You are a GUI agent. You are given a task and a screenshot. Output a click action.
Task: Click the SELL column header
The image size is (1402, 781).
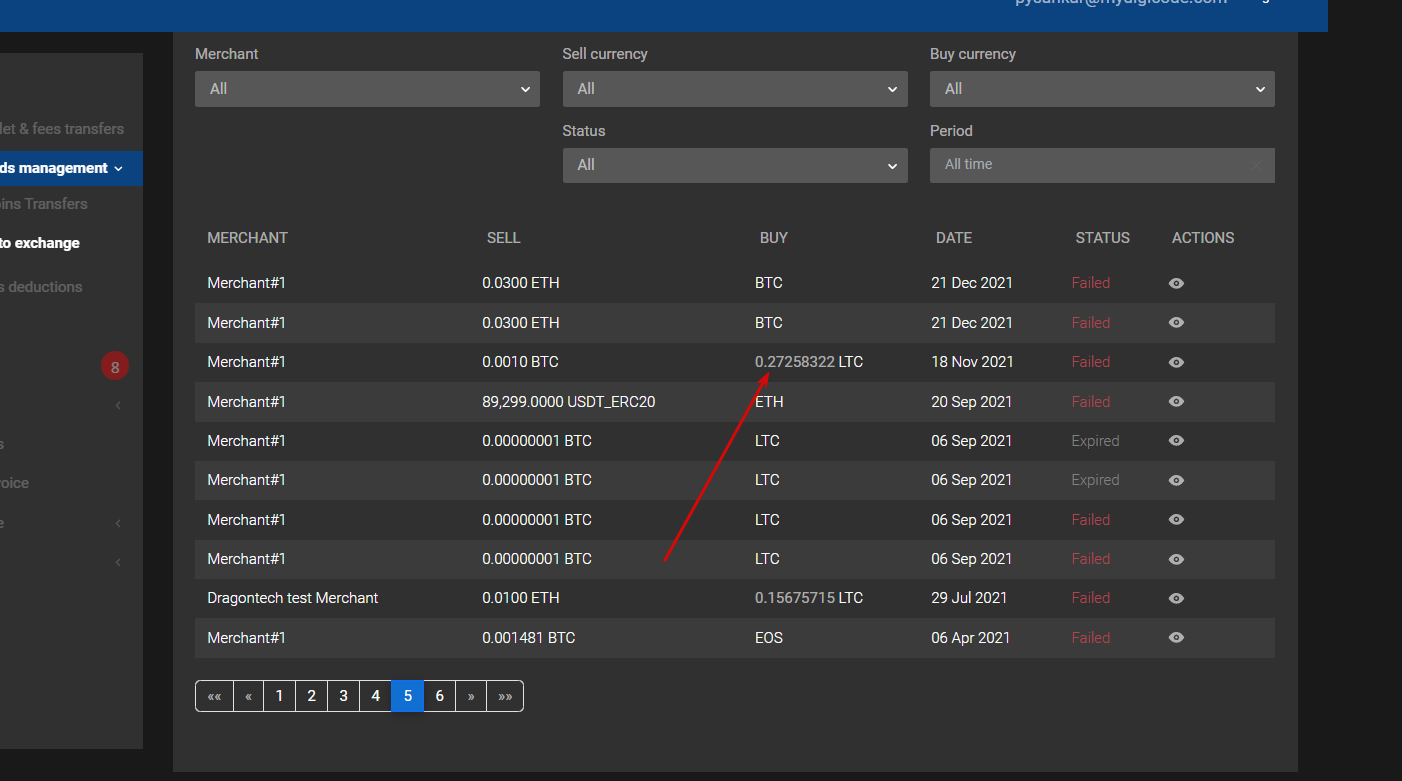point(503,238)
